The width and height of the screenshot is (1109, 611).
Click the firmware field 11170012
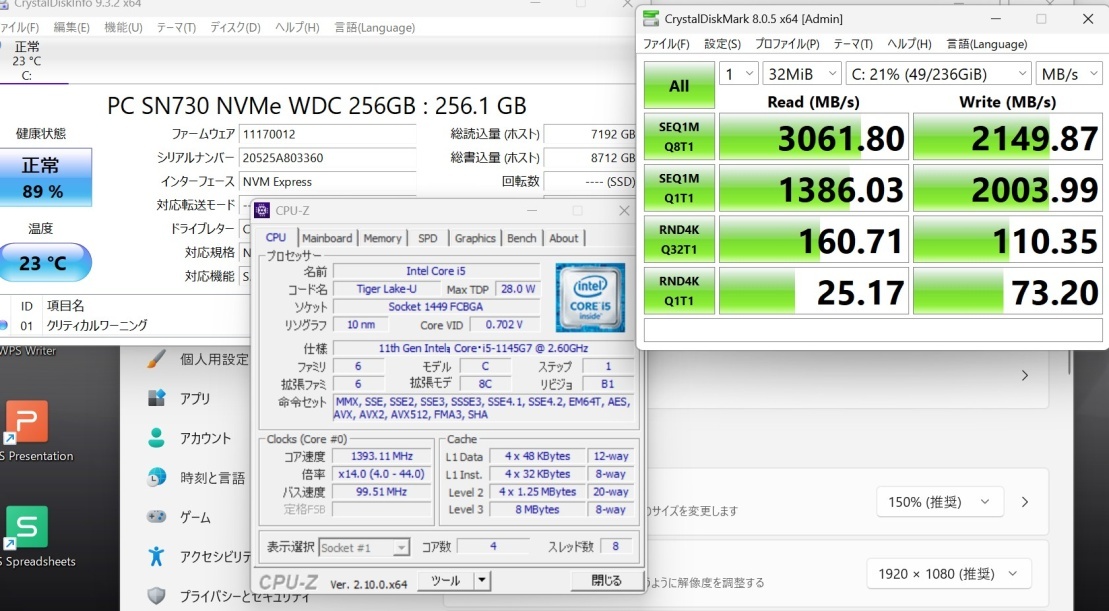327,134
